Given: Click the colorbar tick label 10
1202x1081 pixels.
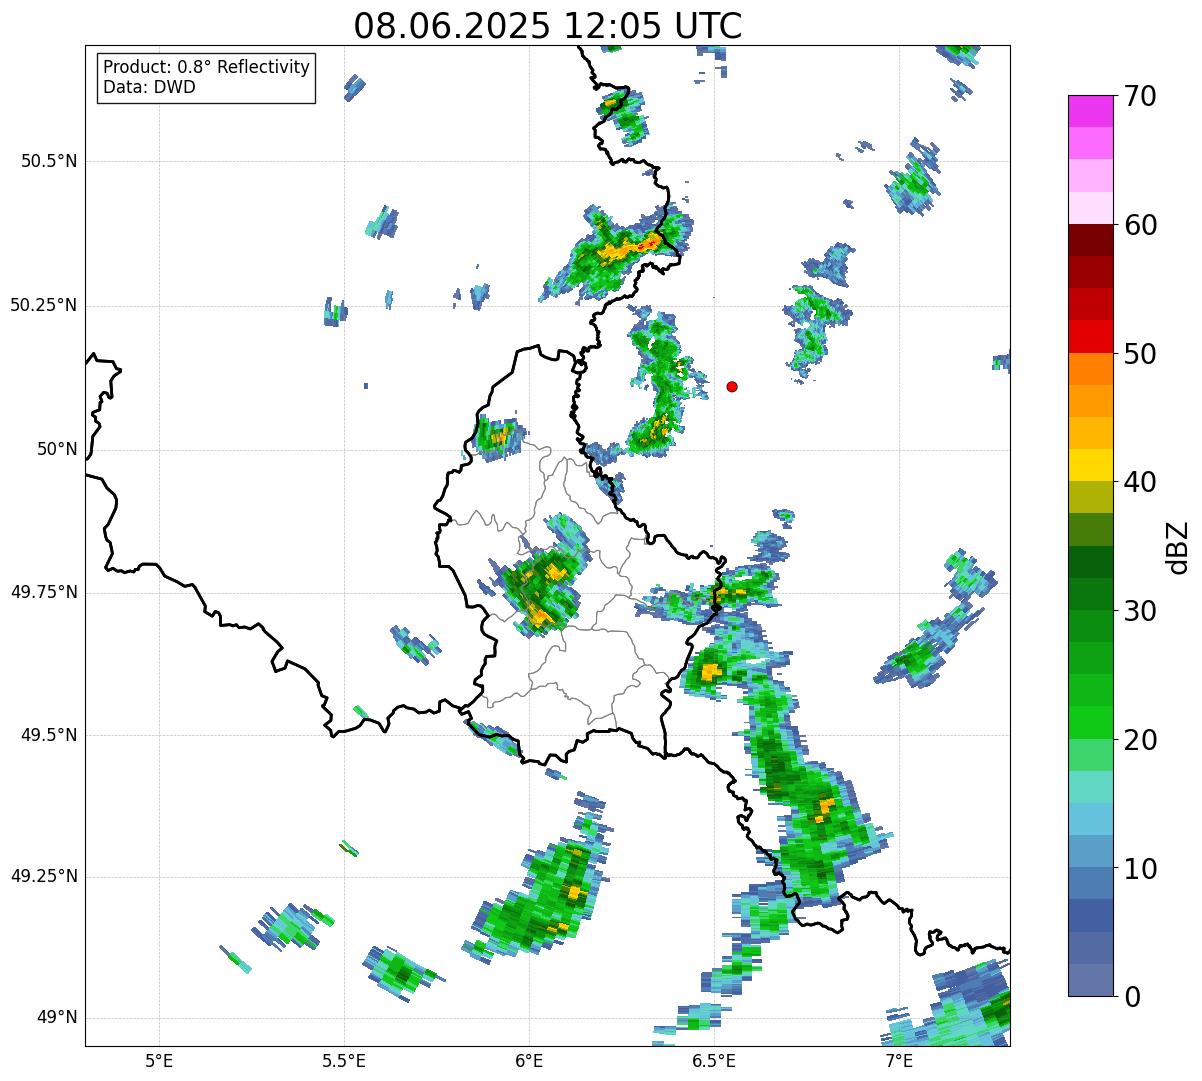Looking at the screenshot, I should point(1140,868).
